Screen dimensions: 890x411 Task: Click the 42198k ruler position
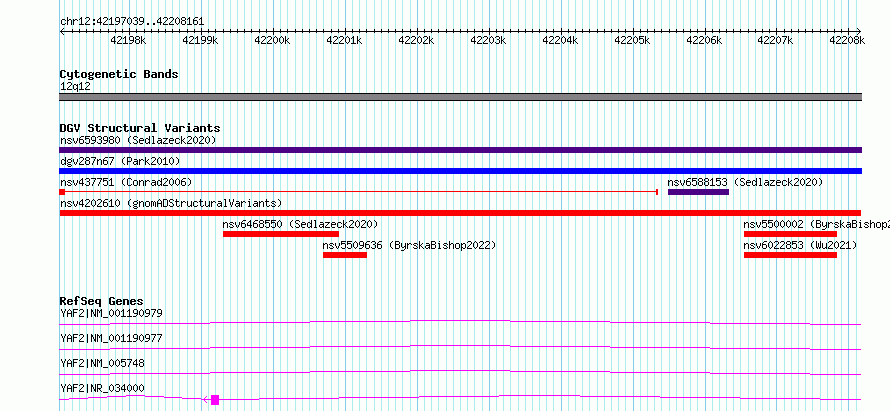tap(129, 40)
